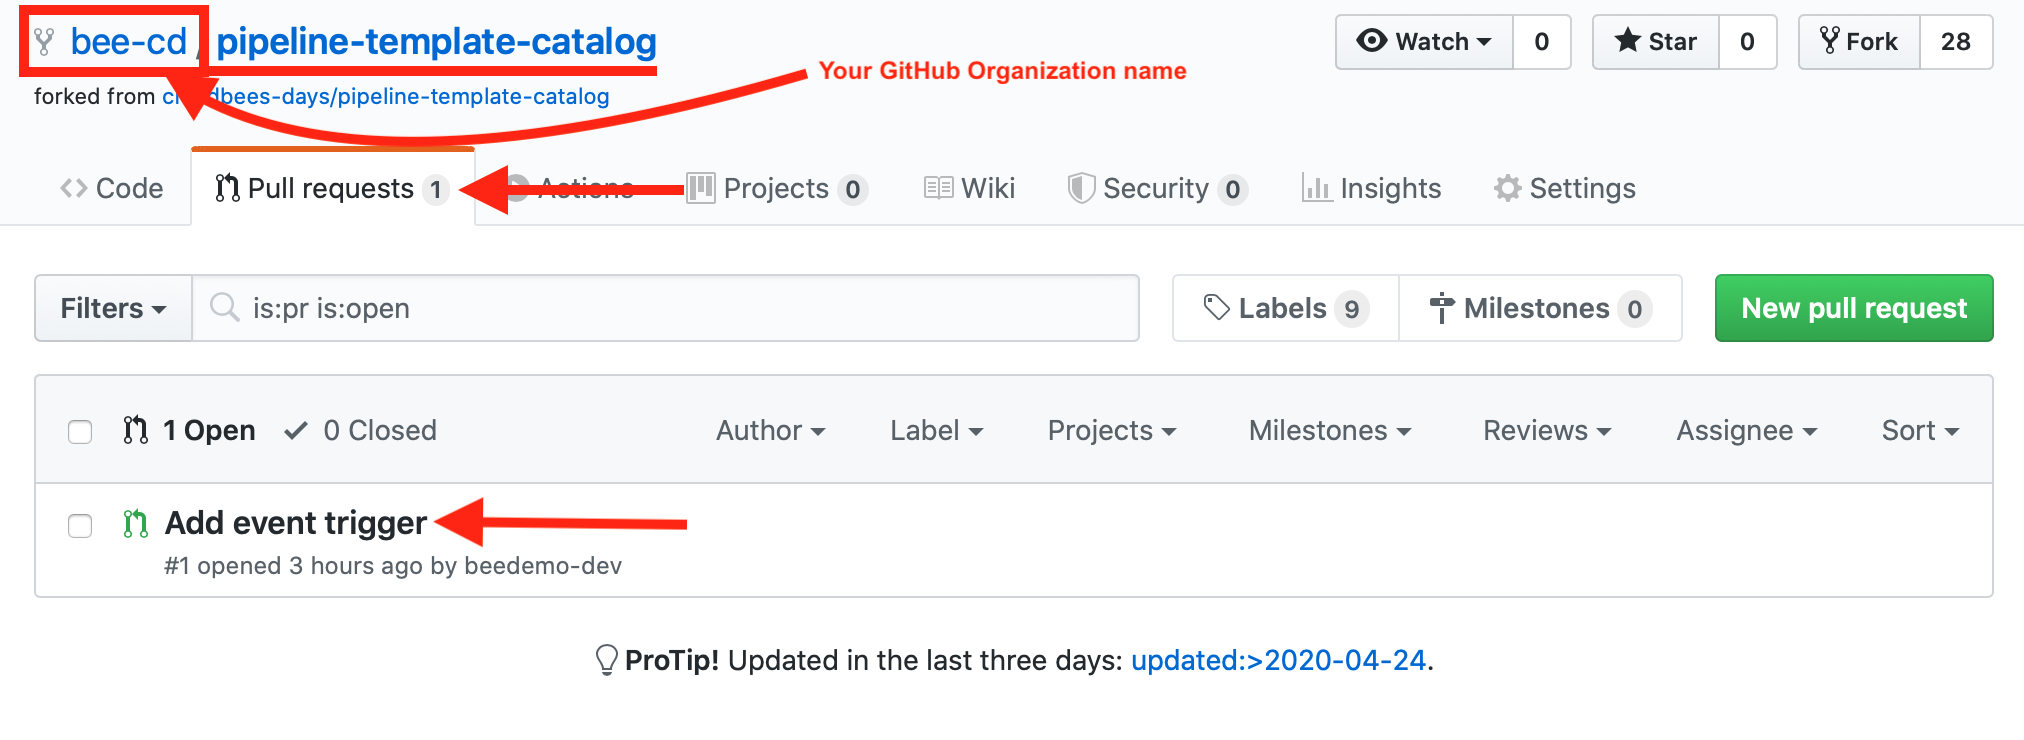Click the star icon on Star button

pyautogui.click(x=1628, y=41)
